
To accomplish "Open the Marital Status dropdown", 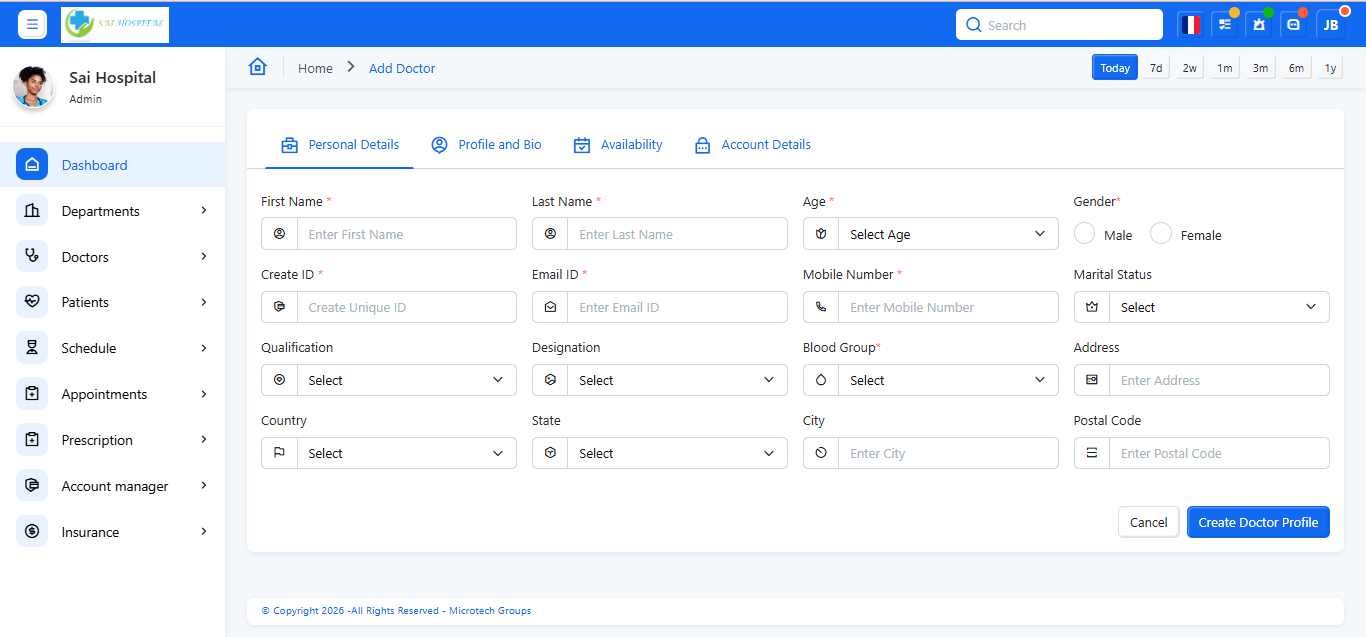I will point(1218,307).
